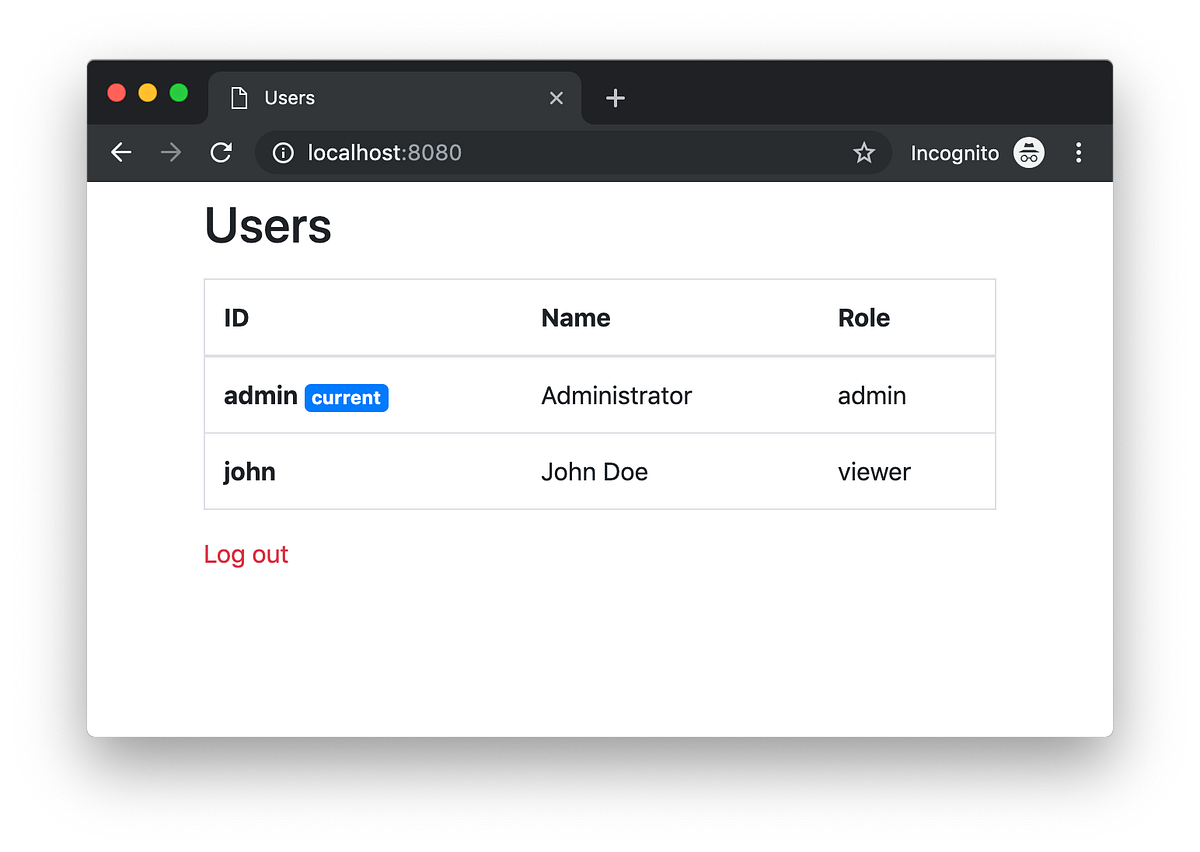This screenshot has width=1200, height=852.
Task: Click the Administrator name cell
Action: (616, 395)
